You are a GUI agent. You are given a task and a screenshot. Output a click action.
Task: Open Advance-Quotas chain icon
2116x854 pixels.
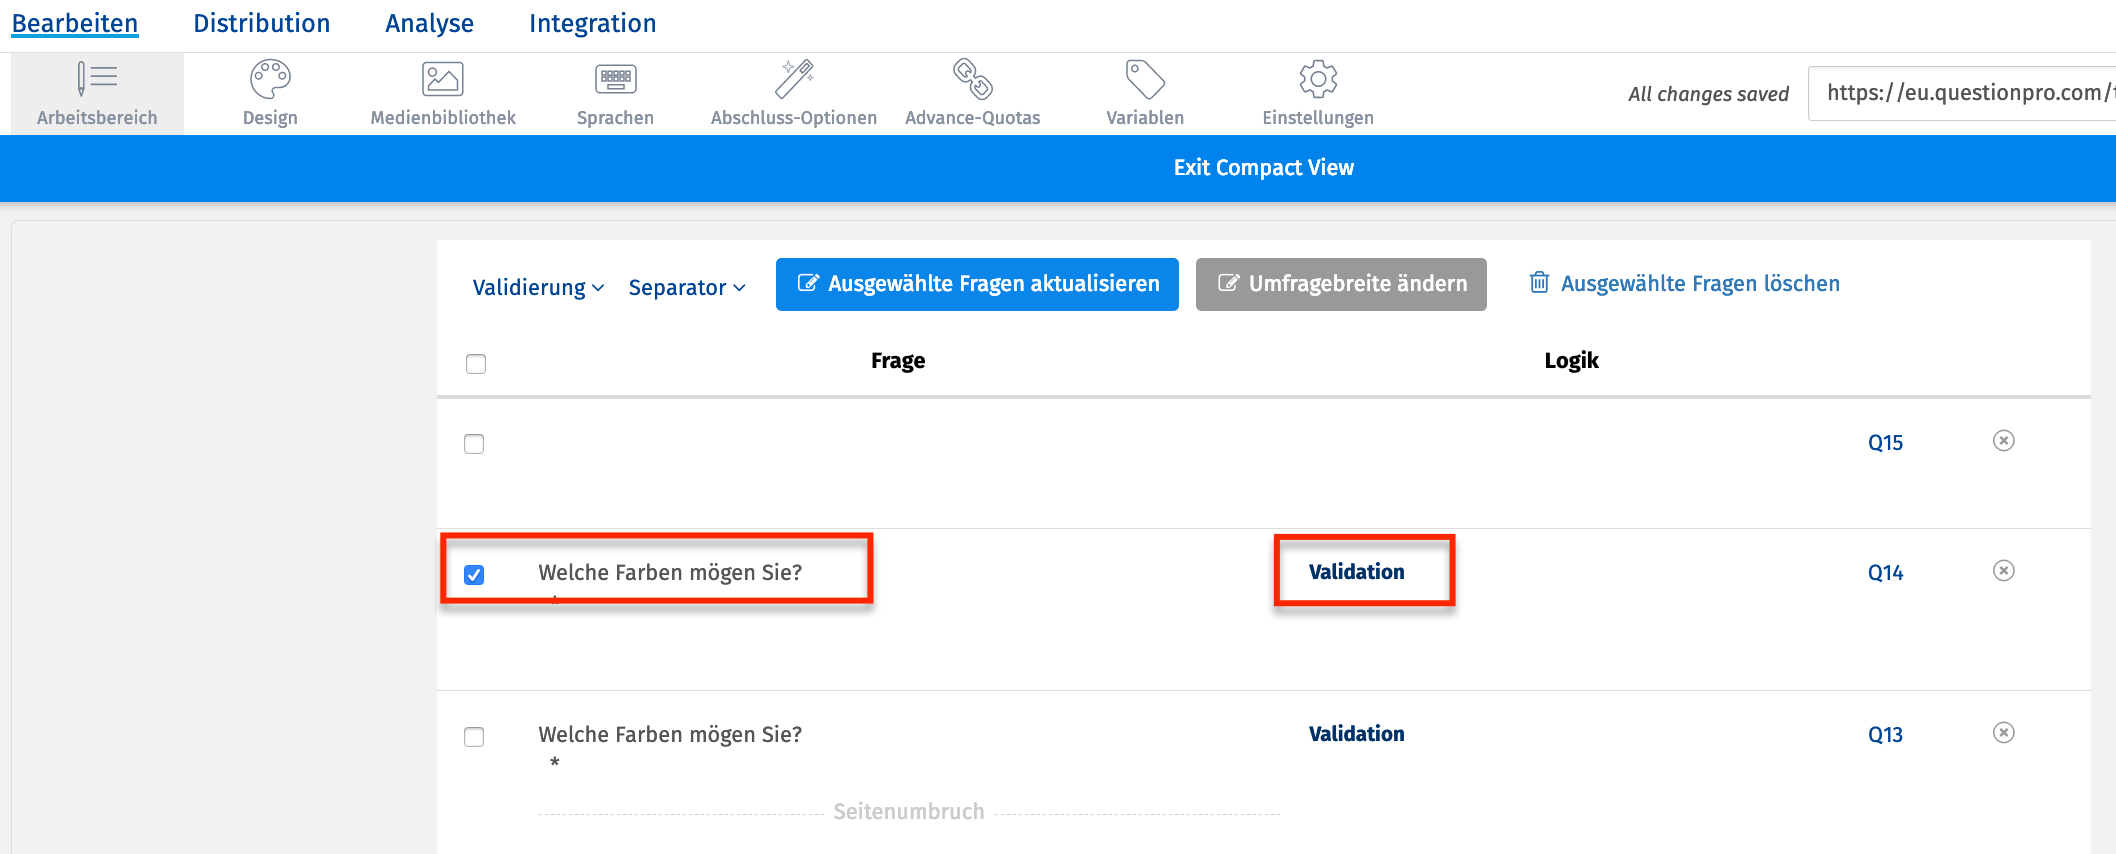972,79
